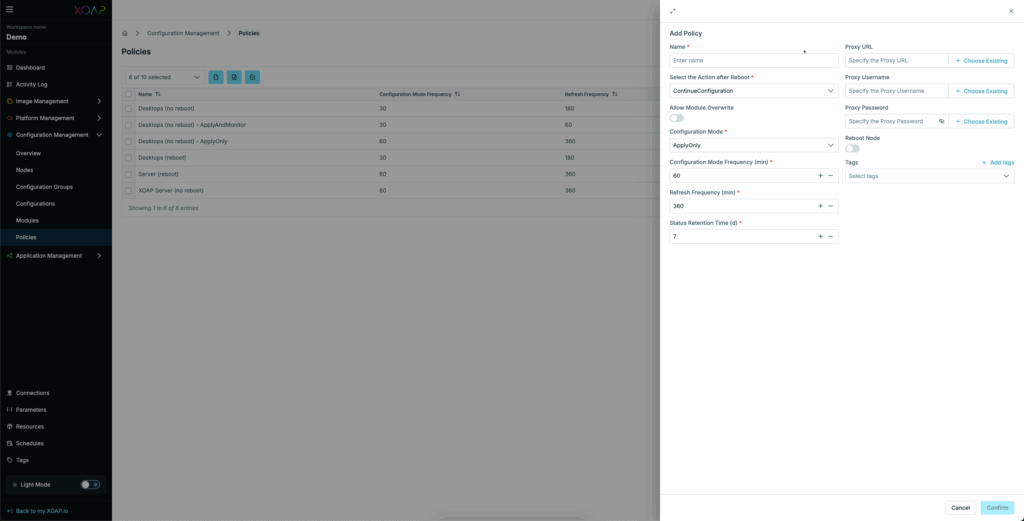Image resolution: width=1024 pixels, height=521 pixels.
Task: Increase Configuration Mode Frequency with plus
Action: [820, 176]
